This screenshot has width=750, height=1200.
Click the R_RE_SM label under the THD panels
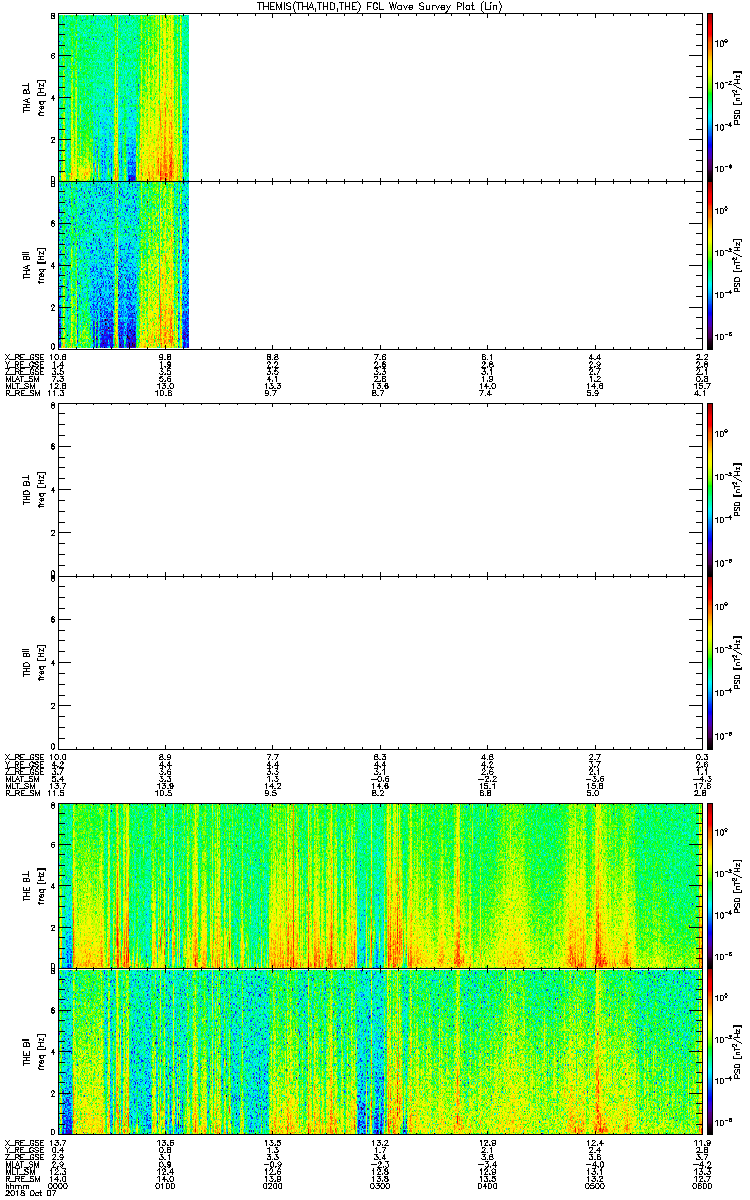[23, 793]
